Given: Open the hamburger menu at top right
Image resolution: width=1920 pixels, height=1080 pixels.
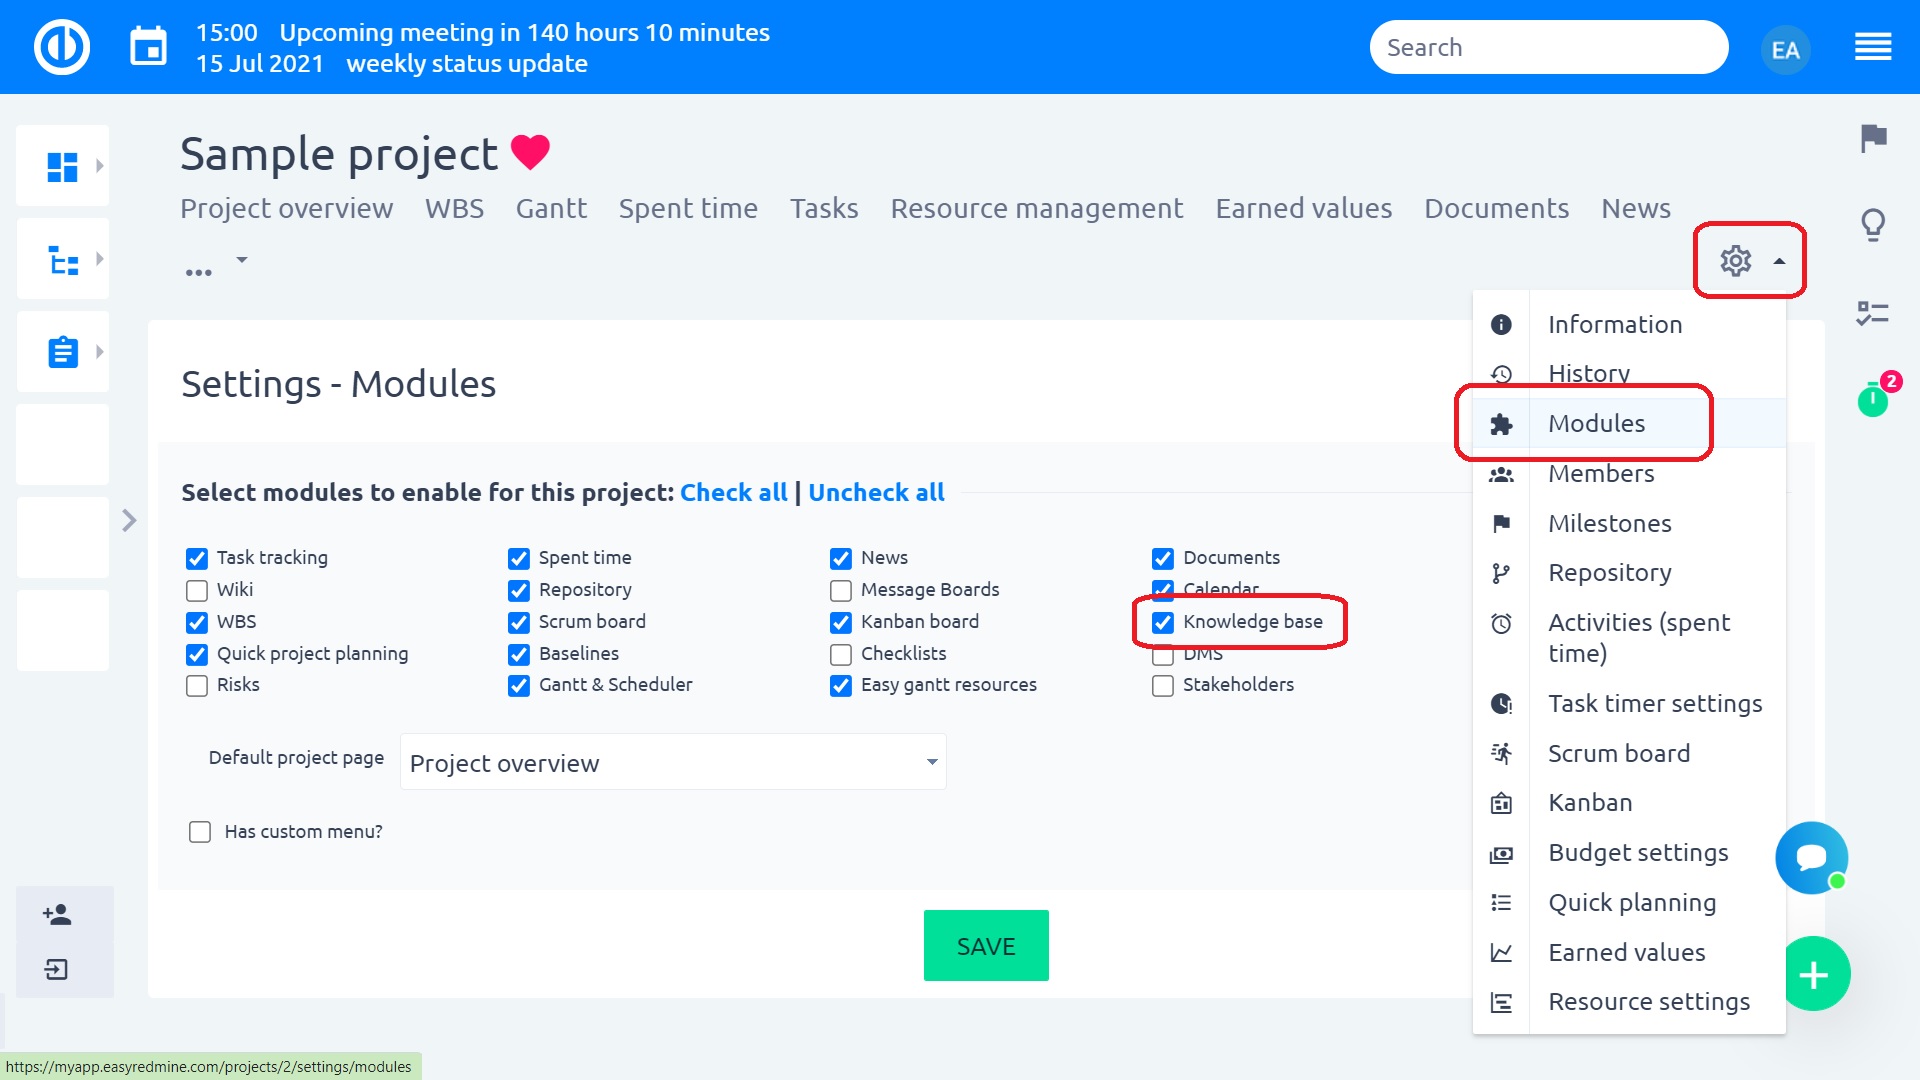Looking at the screenshot, I should click(1872, 47).
